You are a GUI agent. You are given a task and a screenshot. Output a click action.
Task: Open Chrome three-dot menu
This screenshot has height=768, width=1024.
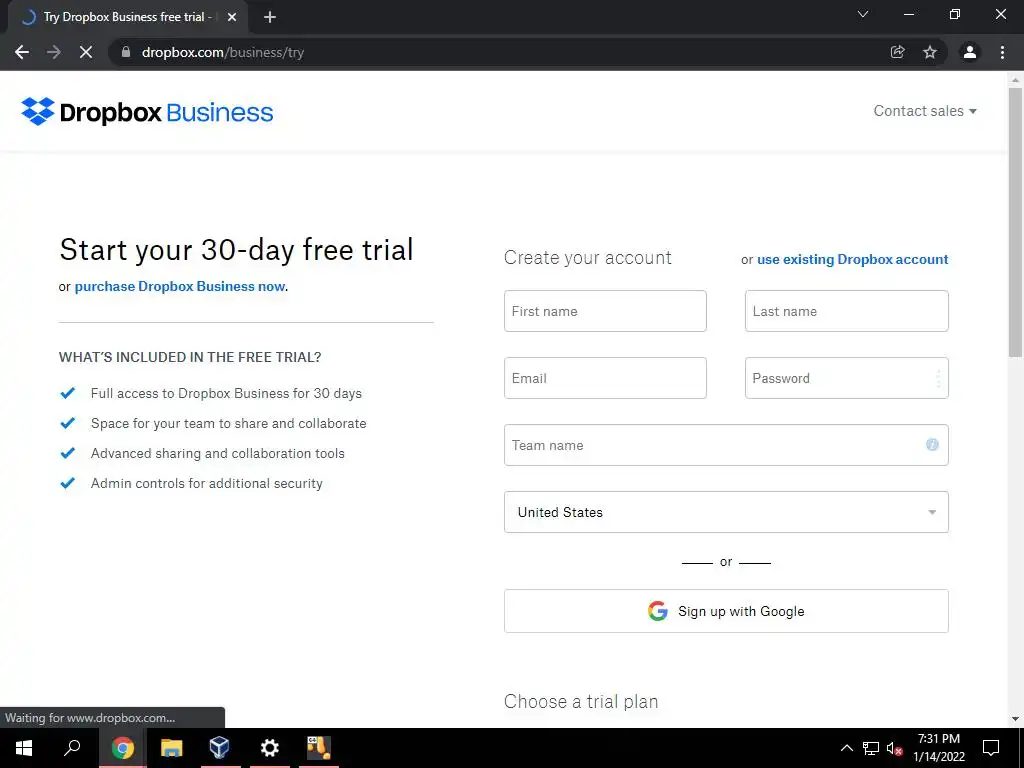point(1002,52)
